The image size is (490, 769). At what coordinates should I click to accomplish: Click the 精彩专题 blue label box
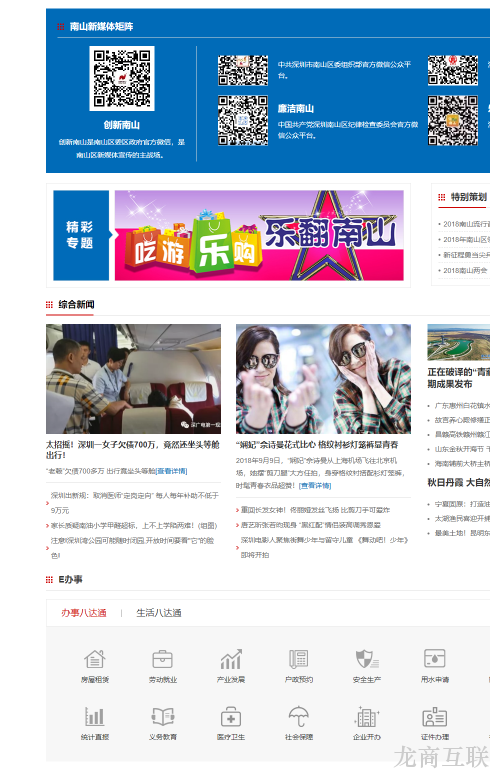pyautogui.click(x=81, y=235)
